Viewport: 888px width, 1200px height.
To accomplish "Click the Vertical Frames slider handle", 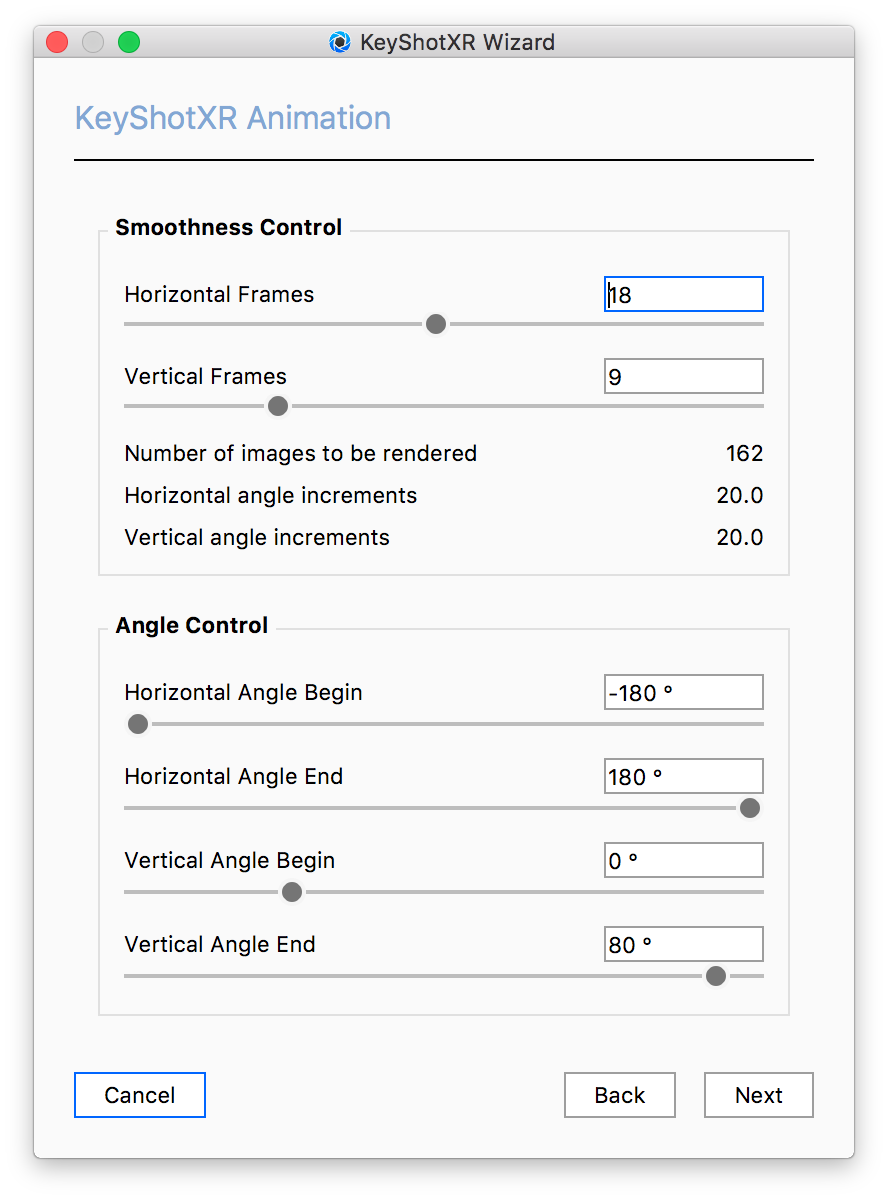I will [x=277, y=406].
